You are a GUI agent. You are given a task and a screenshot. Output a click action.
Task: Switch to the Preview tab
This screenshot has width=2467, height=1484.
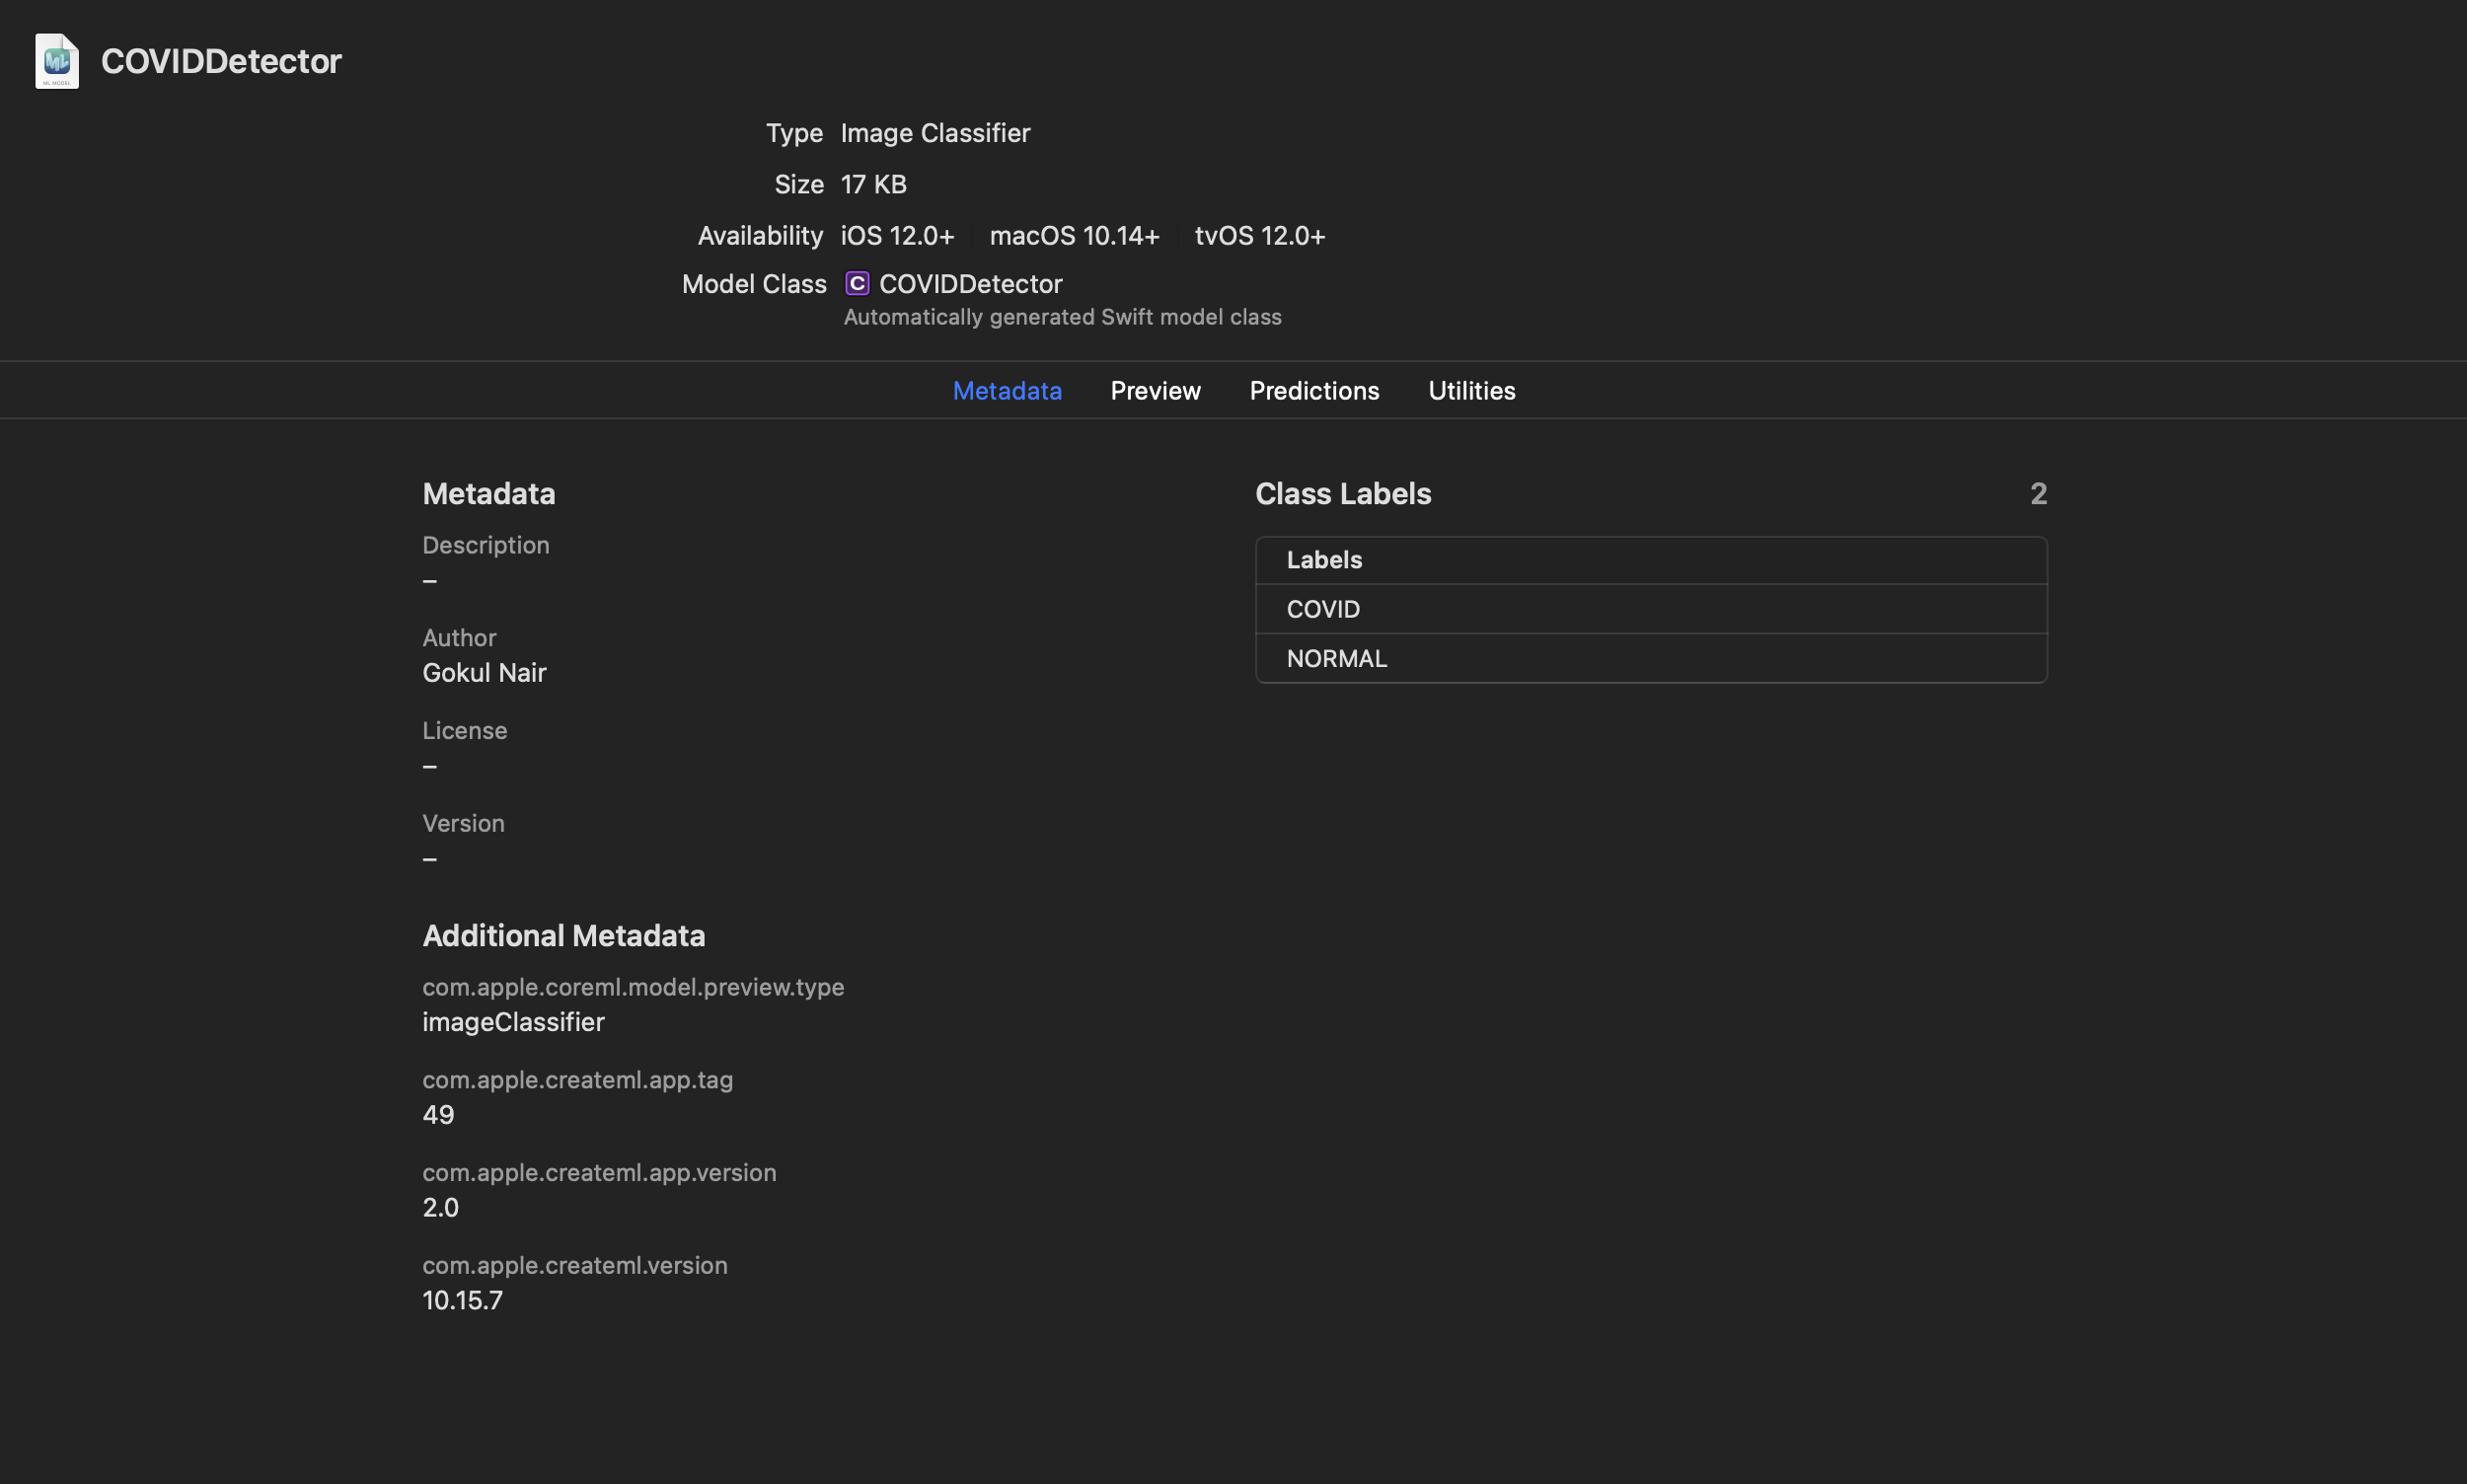pos(1155,391)
